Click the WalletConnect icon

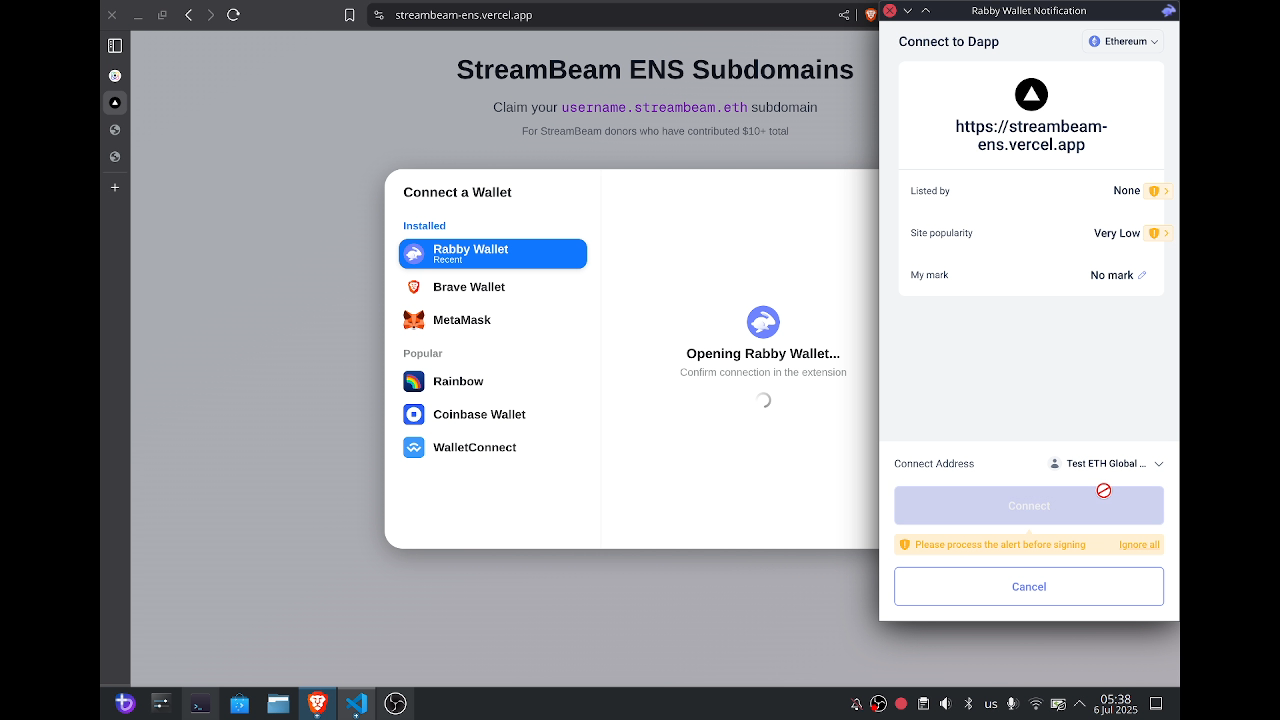414,447
